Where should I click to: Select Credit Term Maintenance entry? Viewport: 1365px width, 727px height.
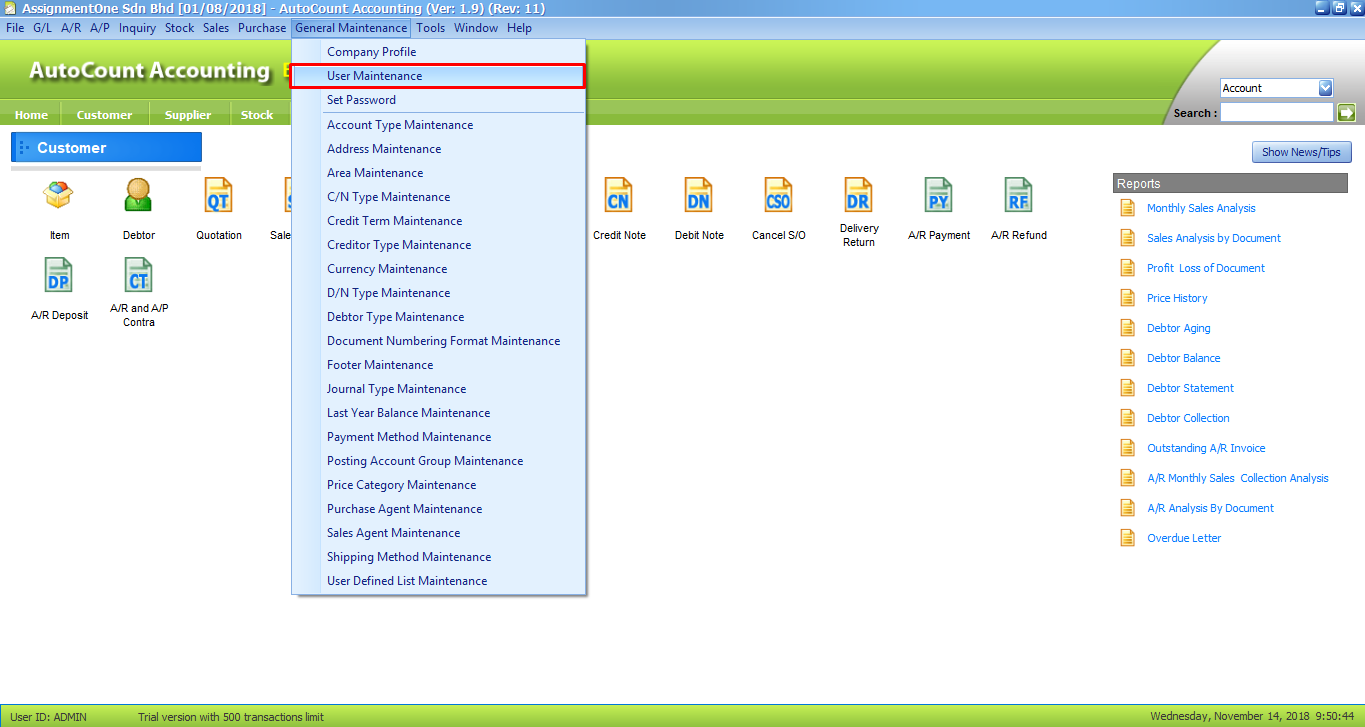pos(438,221)
